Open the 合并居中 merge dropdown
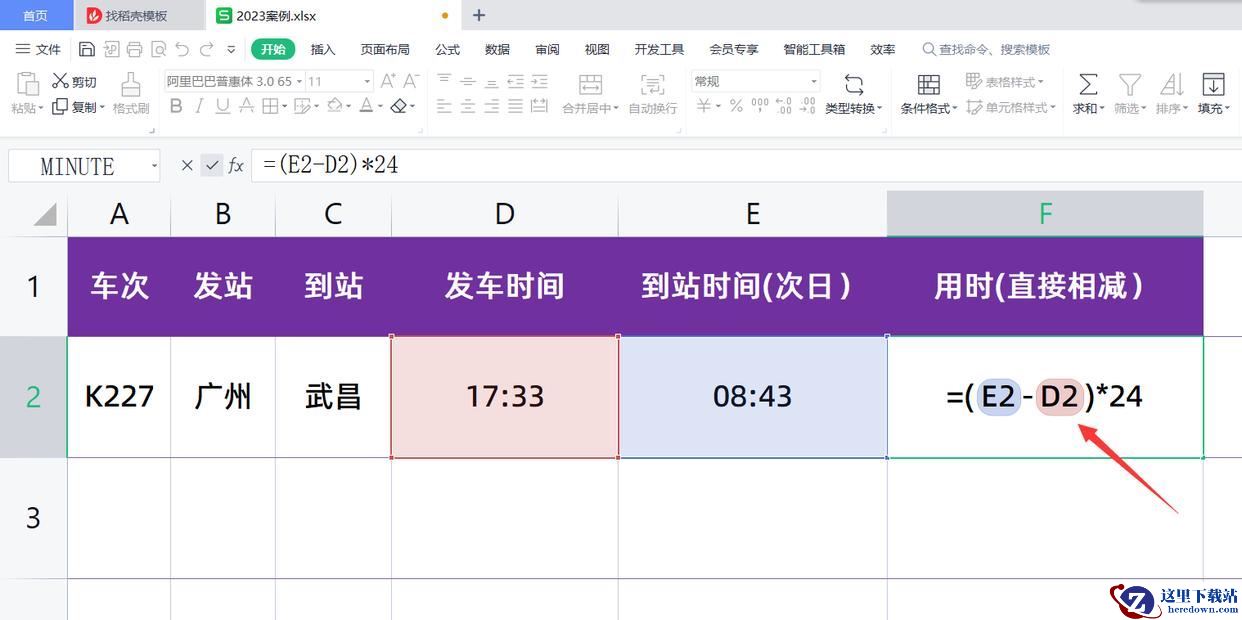This screenshot has height=620, width=1242. click(x=590, y=108)
